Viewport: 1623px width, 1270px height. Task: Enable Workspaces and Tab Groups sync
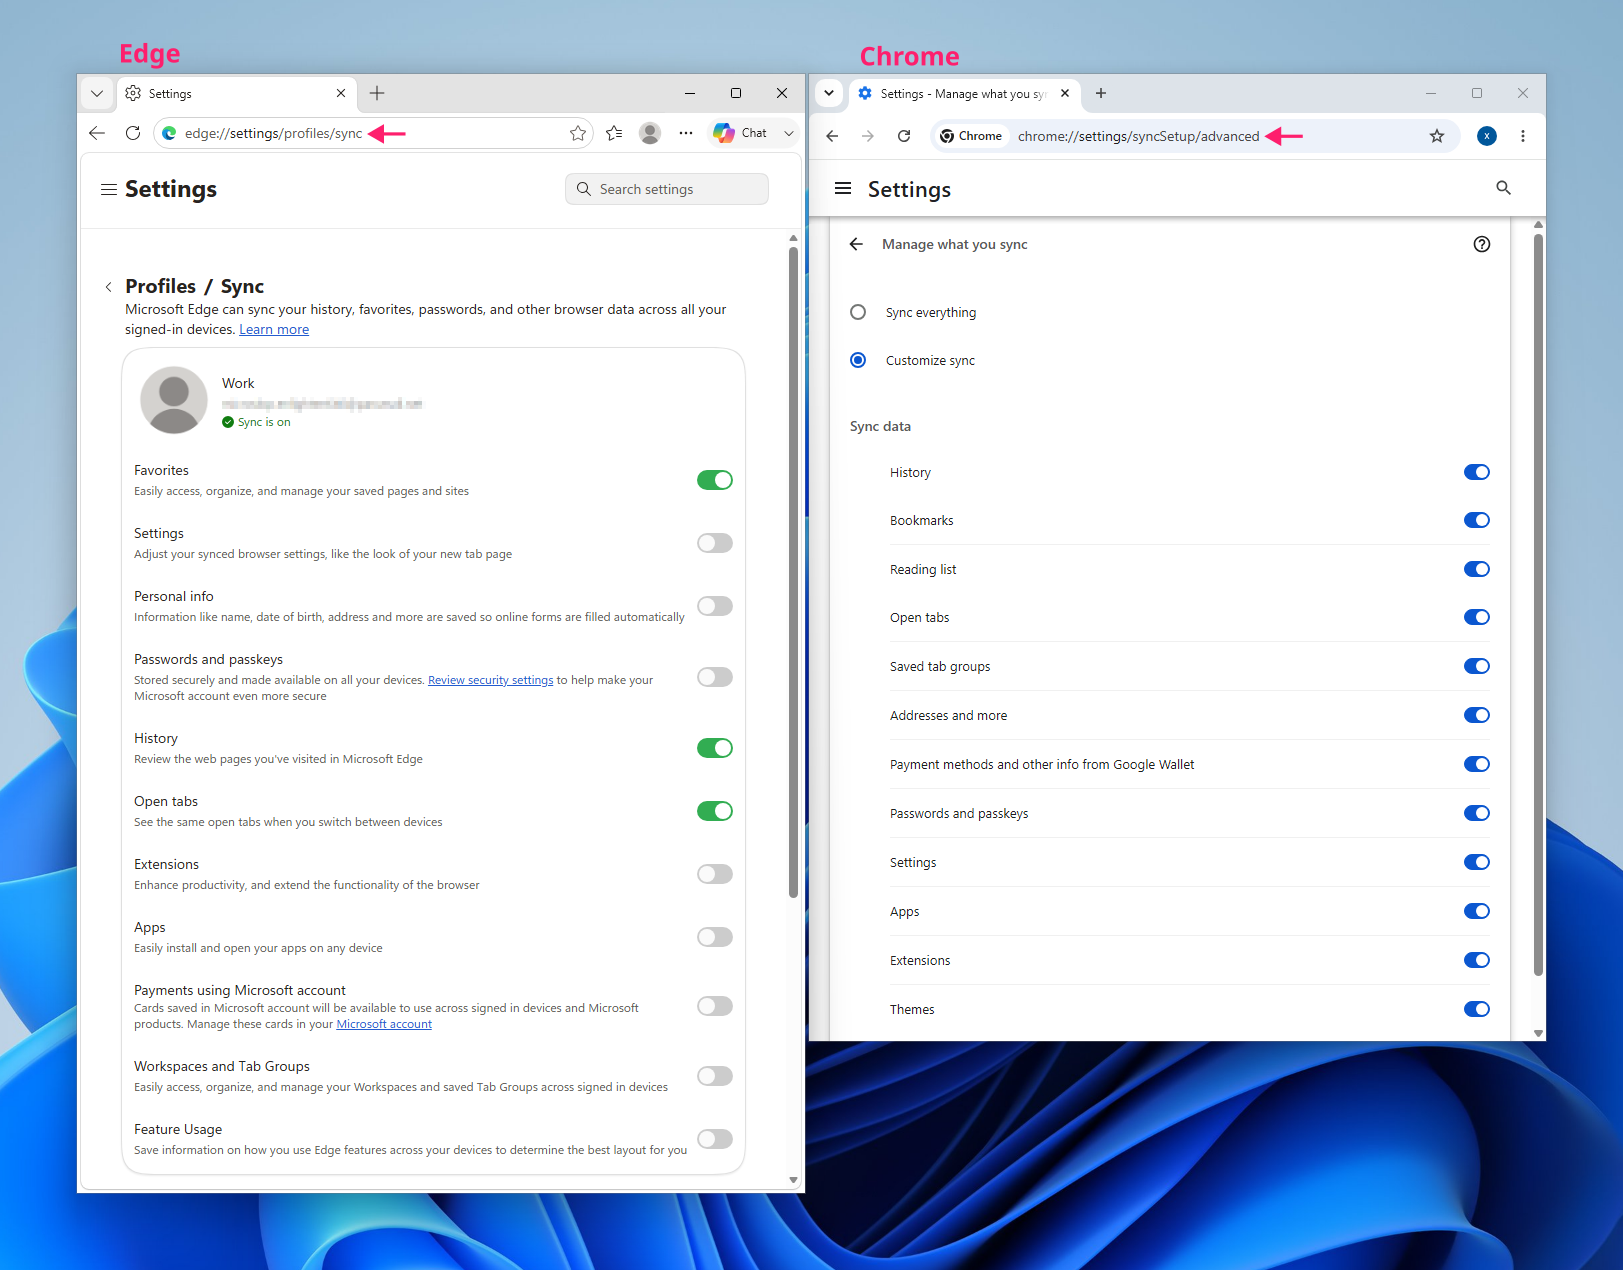click(715, 1076)
